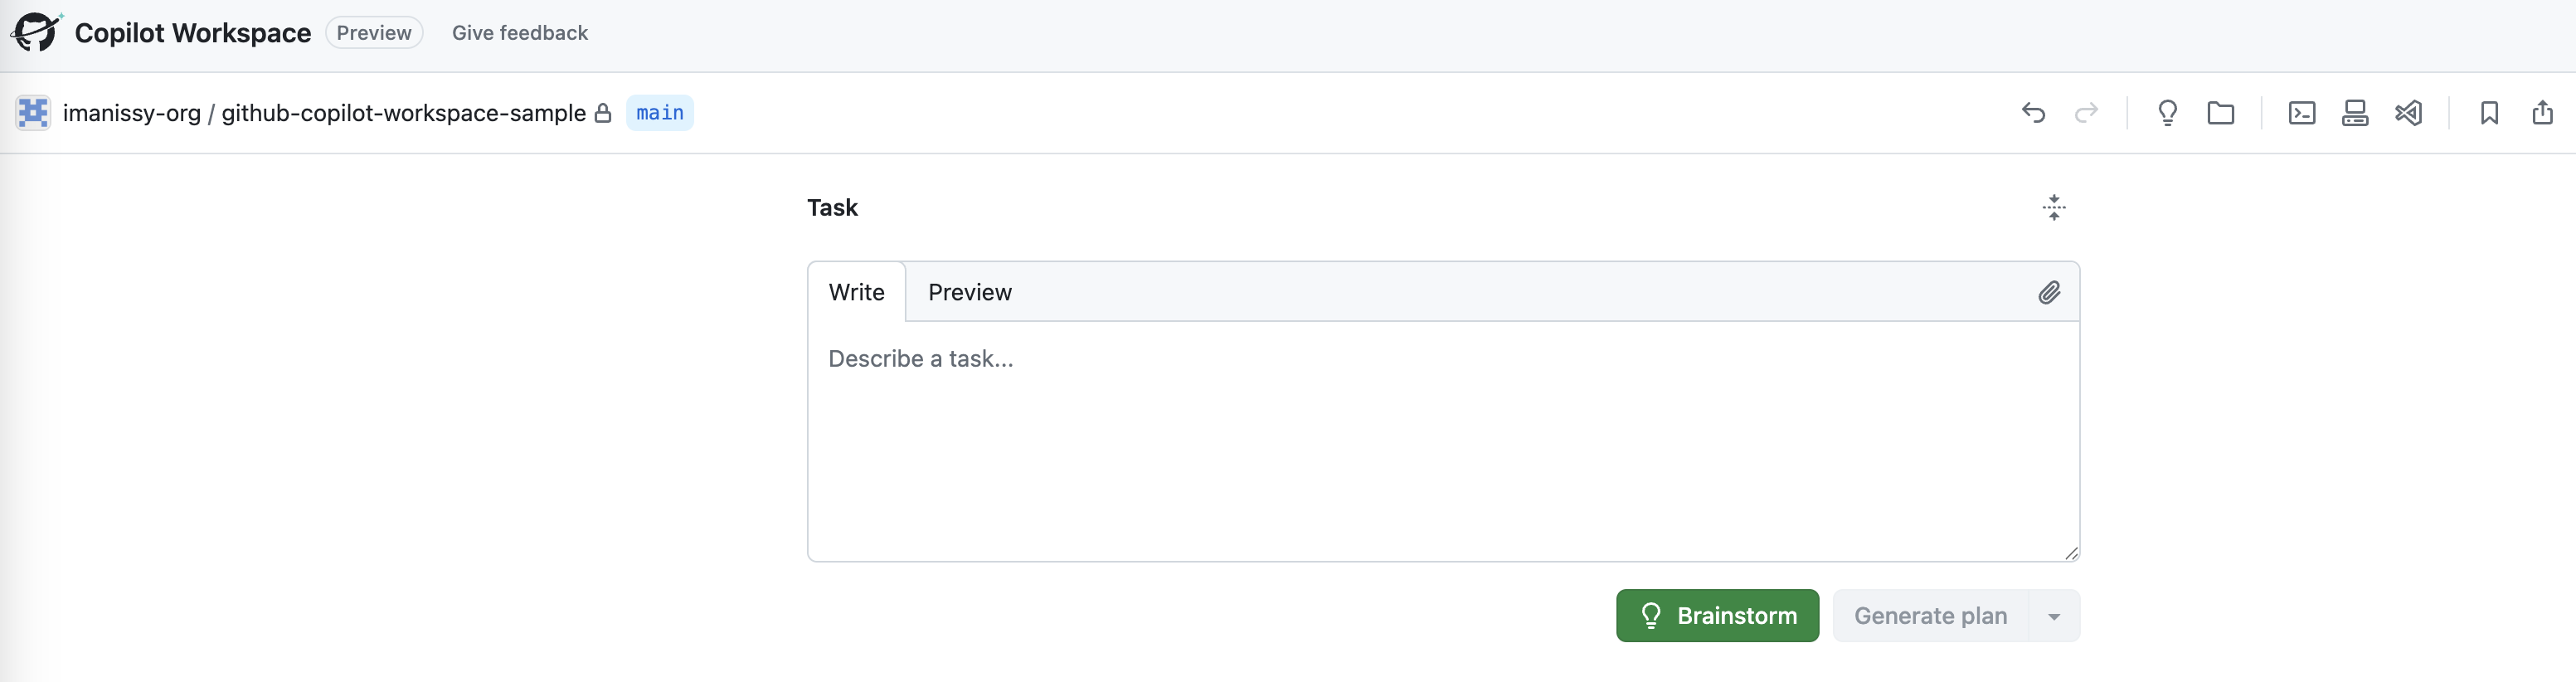
Task: Open the file folder icon
Action: pos(2220,113)
